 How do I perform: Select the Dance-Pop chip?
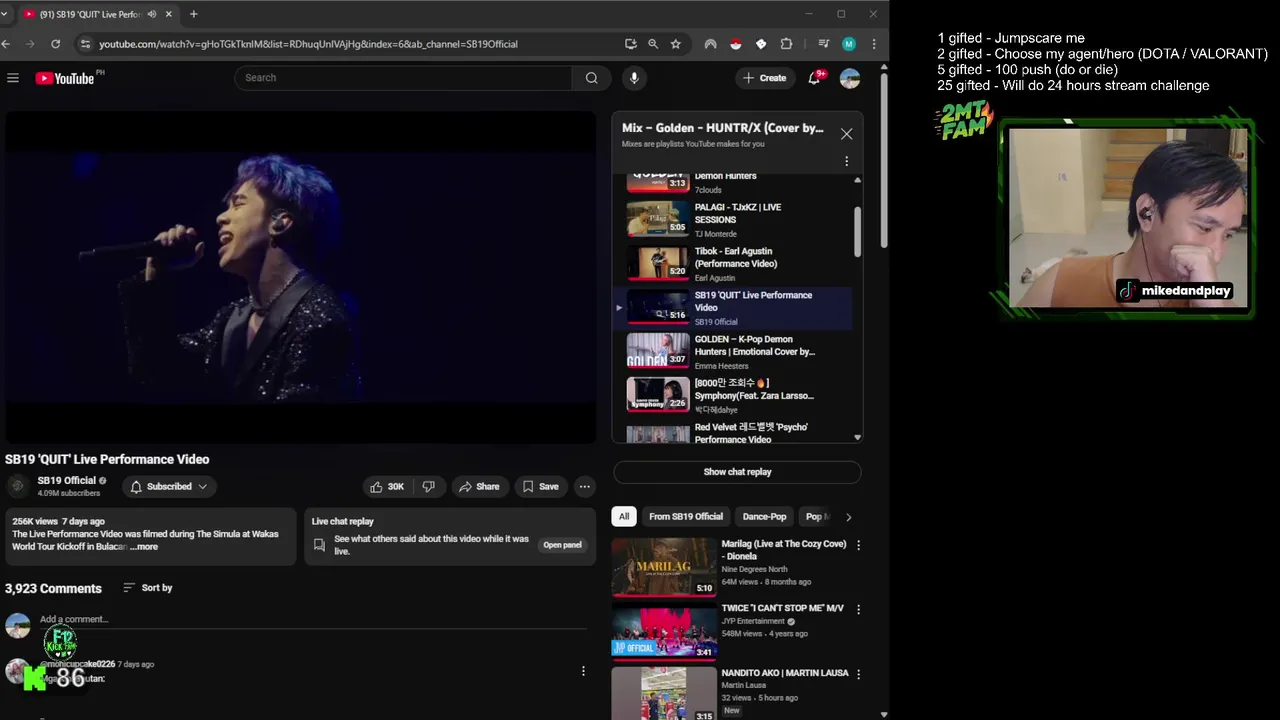[x=765, y=517]
